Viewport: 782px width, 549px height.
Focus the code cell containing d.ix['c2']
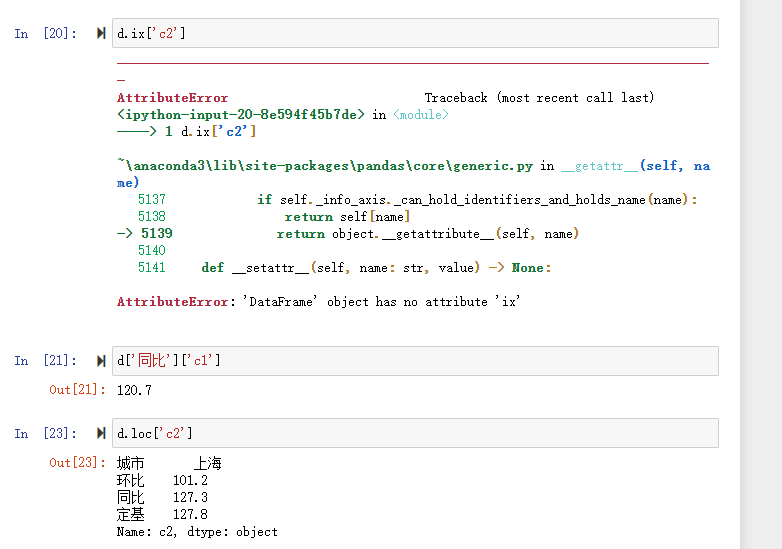pos(415,33)
